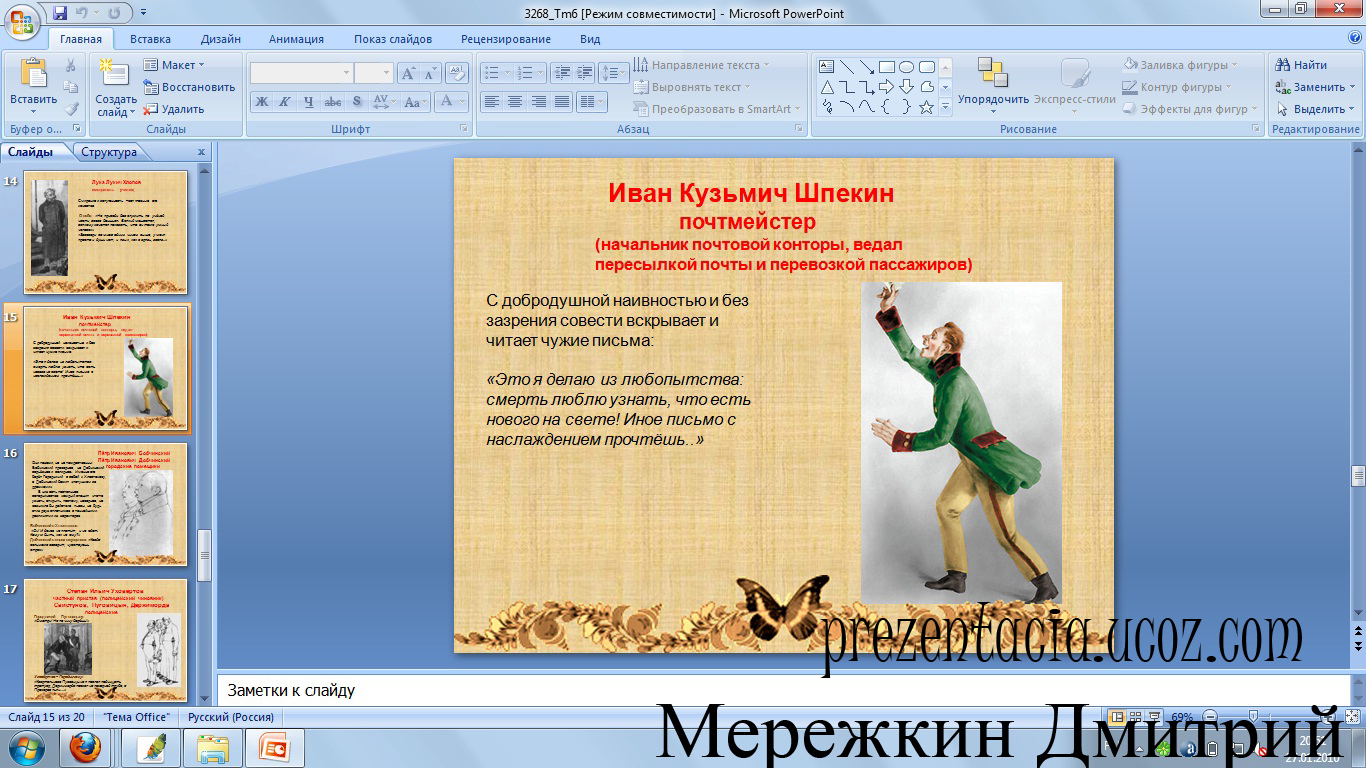Toggle center text alignment
The width and height of the screenshot is (1366, 768).
tap(515, 101)
